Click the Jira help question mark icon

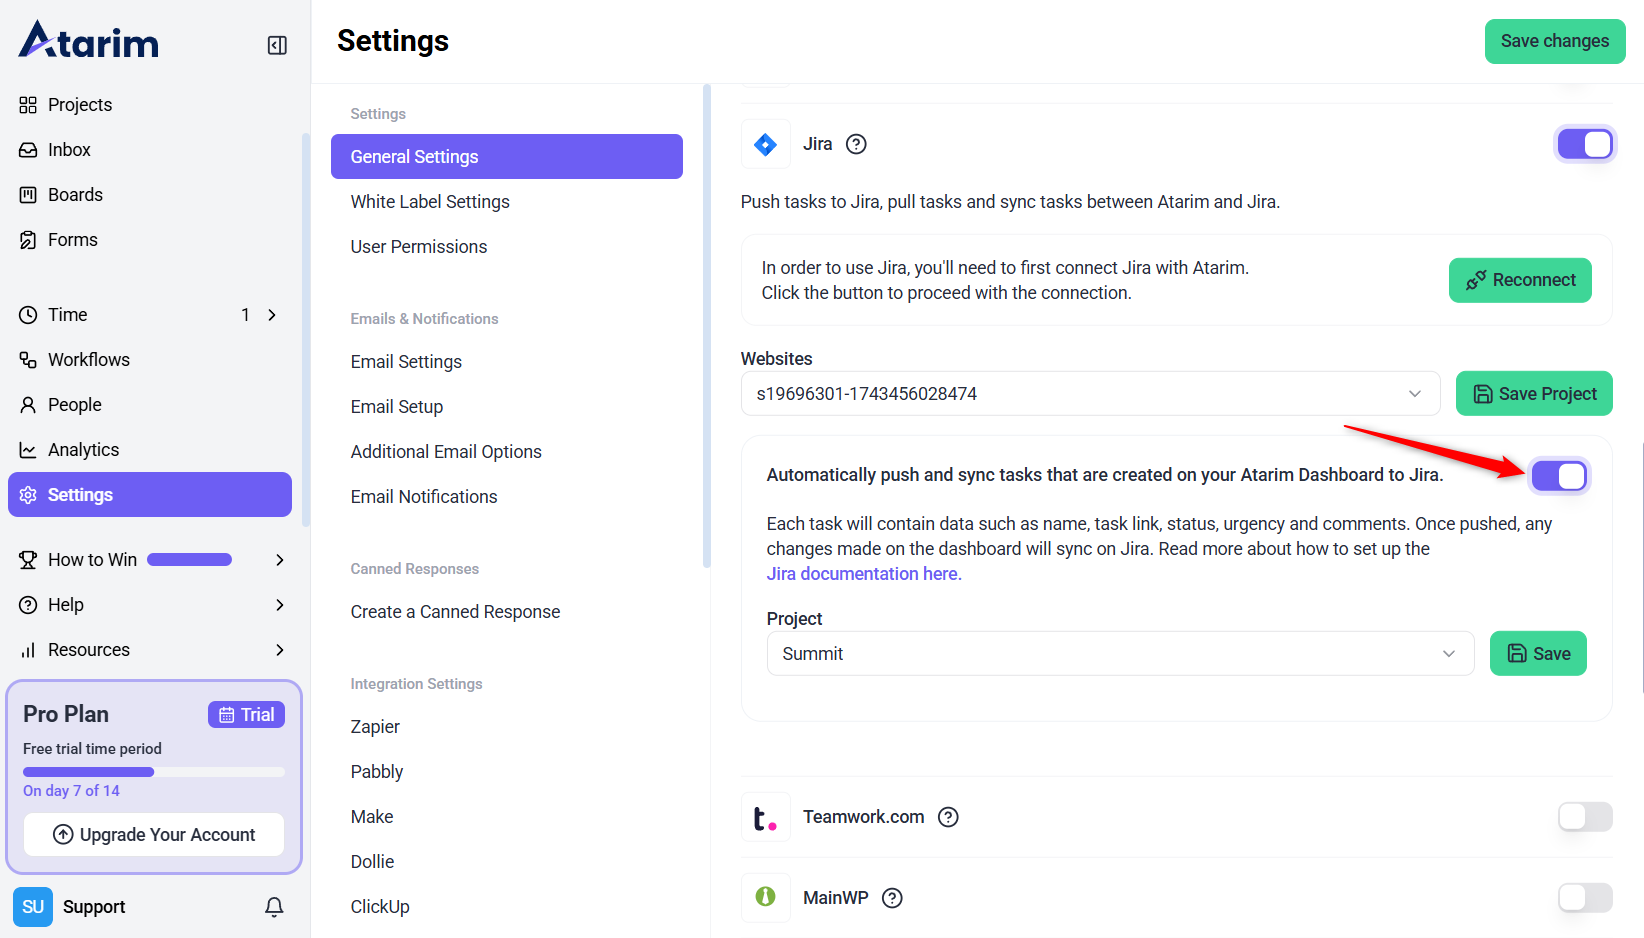coord(856,144)
